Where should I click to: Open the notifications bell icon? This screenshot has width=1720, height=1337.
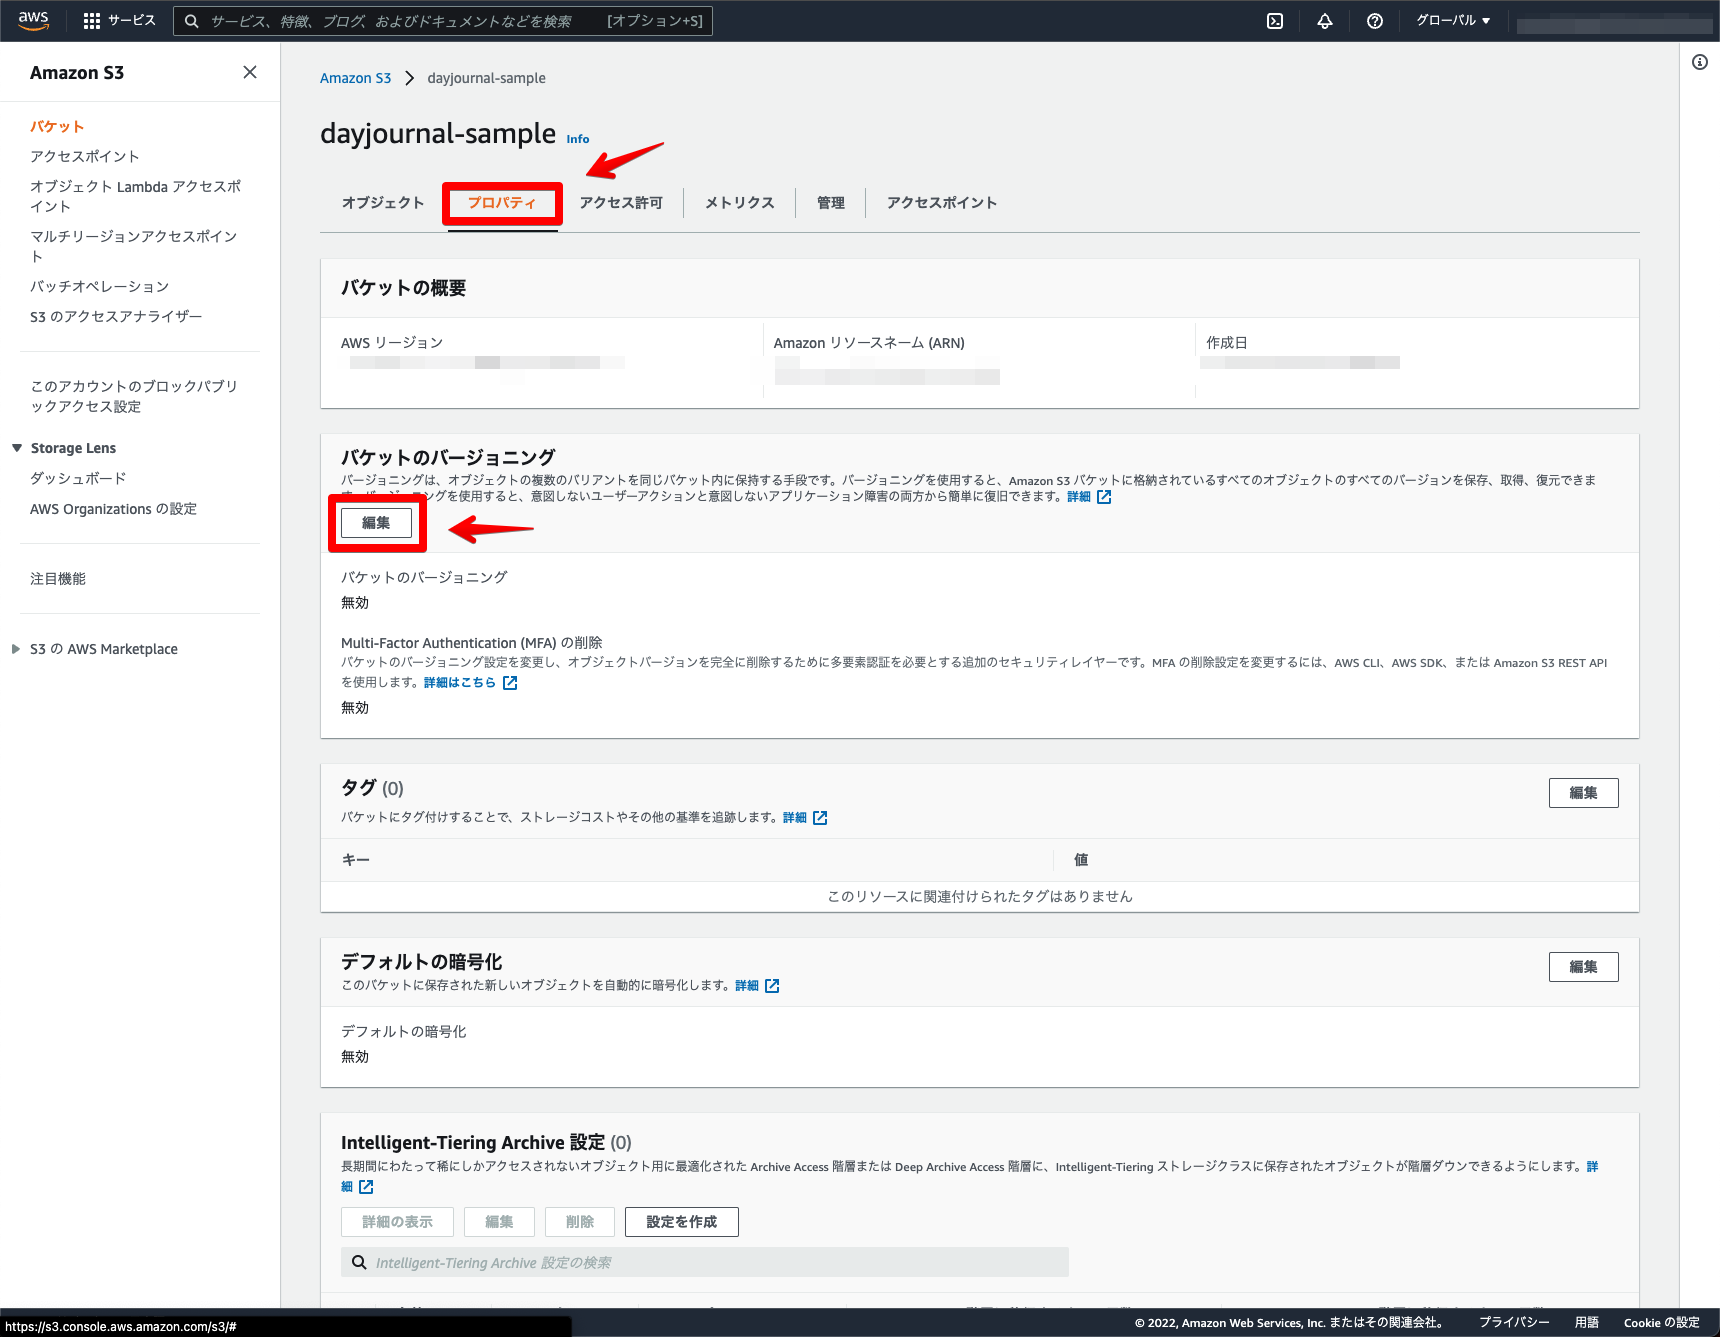point(1325,21)
